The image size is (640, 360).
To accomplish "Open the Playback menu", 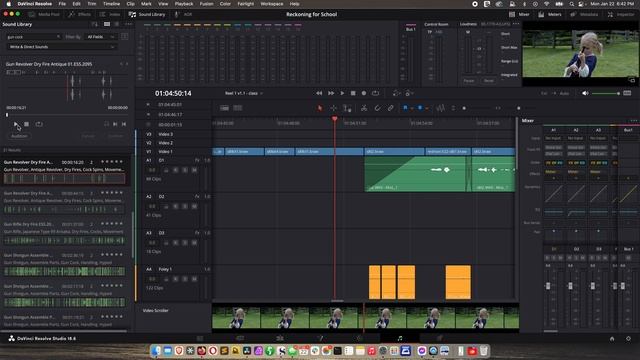I will [184, 4].
